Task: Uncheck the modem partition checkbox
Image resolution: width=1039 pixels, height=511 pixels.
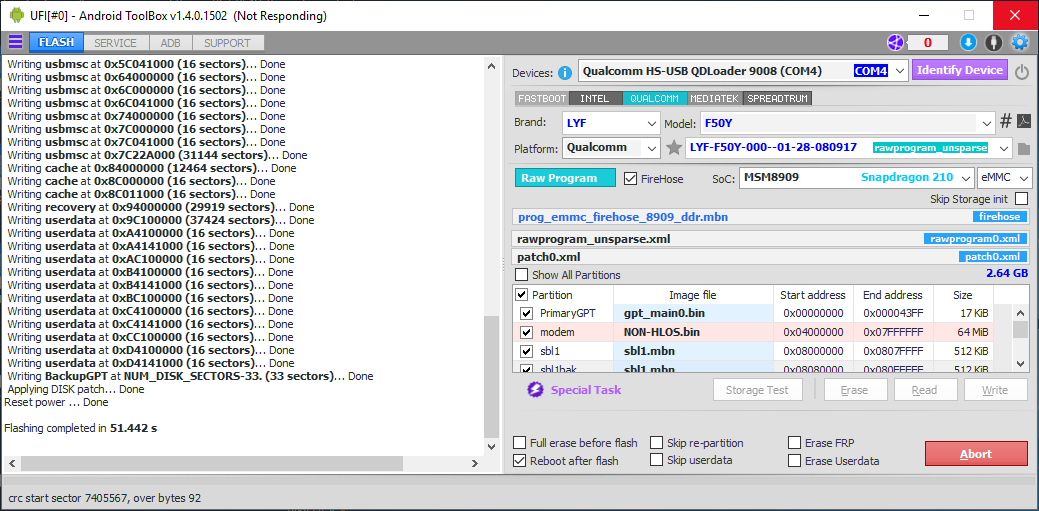Action: pos(527,332)
